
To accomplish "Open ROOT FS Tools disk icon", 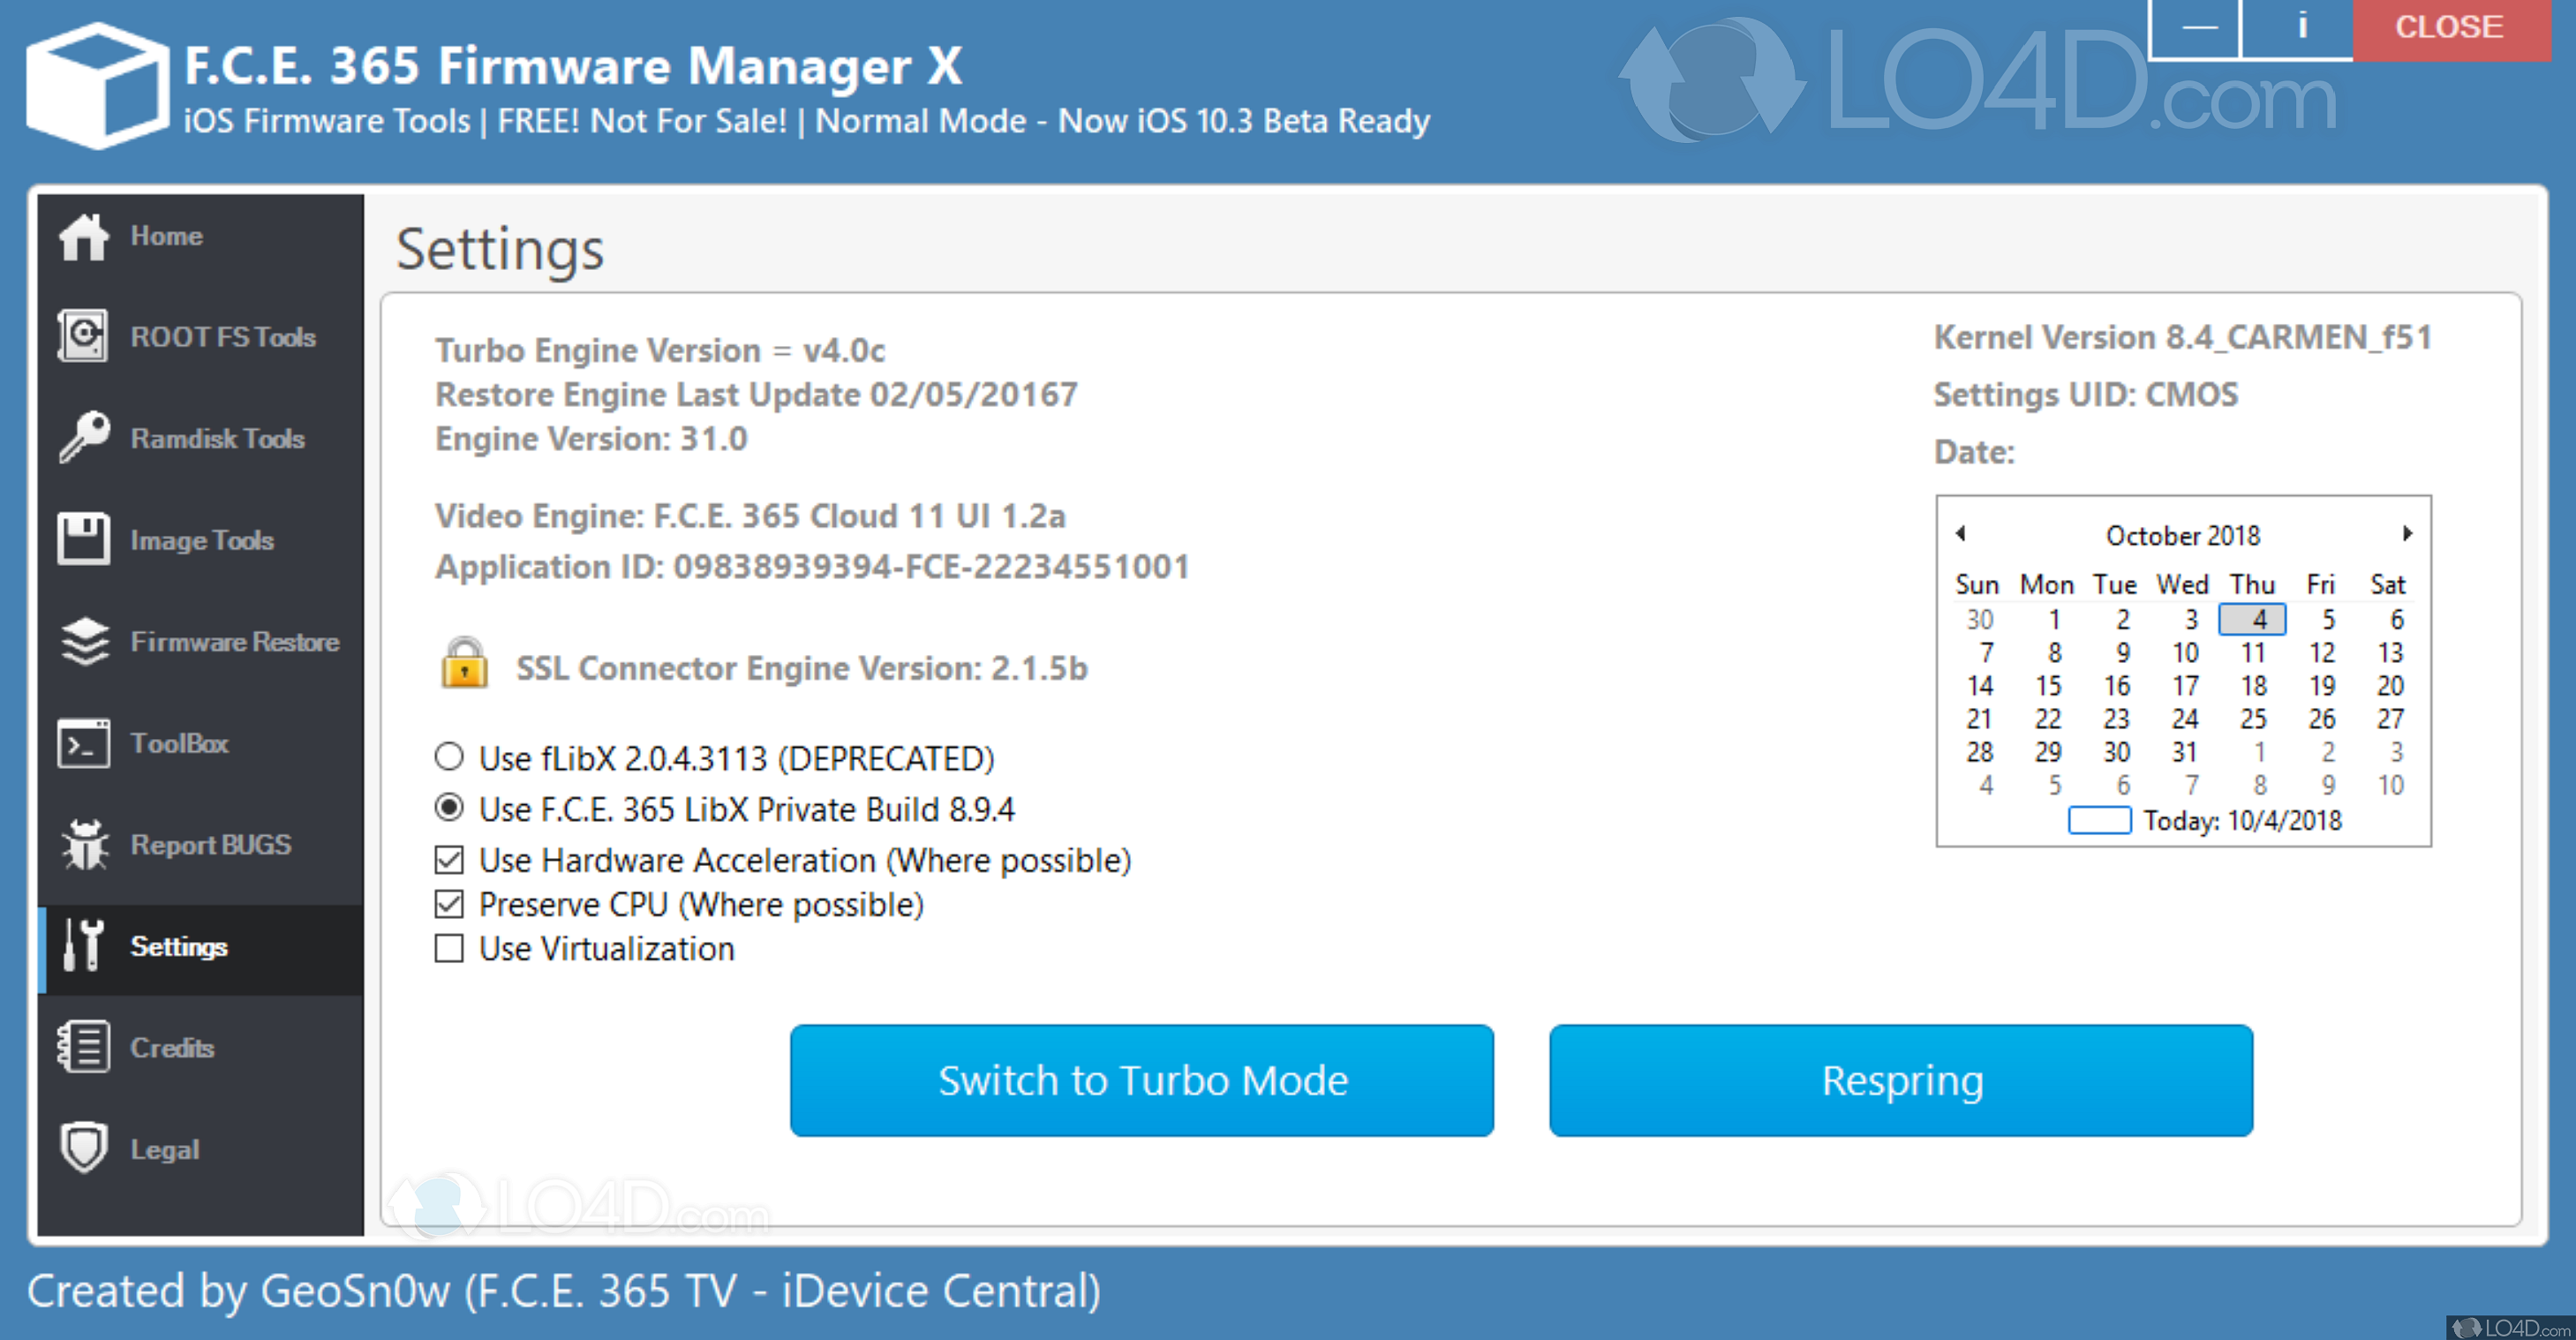I will pos(83,337).
